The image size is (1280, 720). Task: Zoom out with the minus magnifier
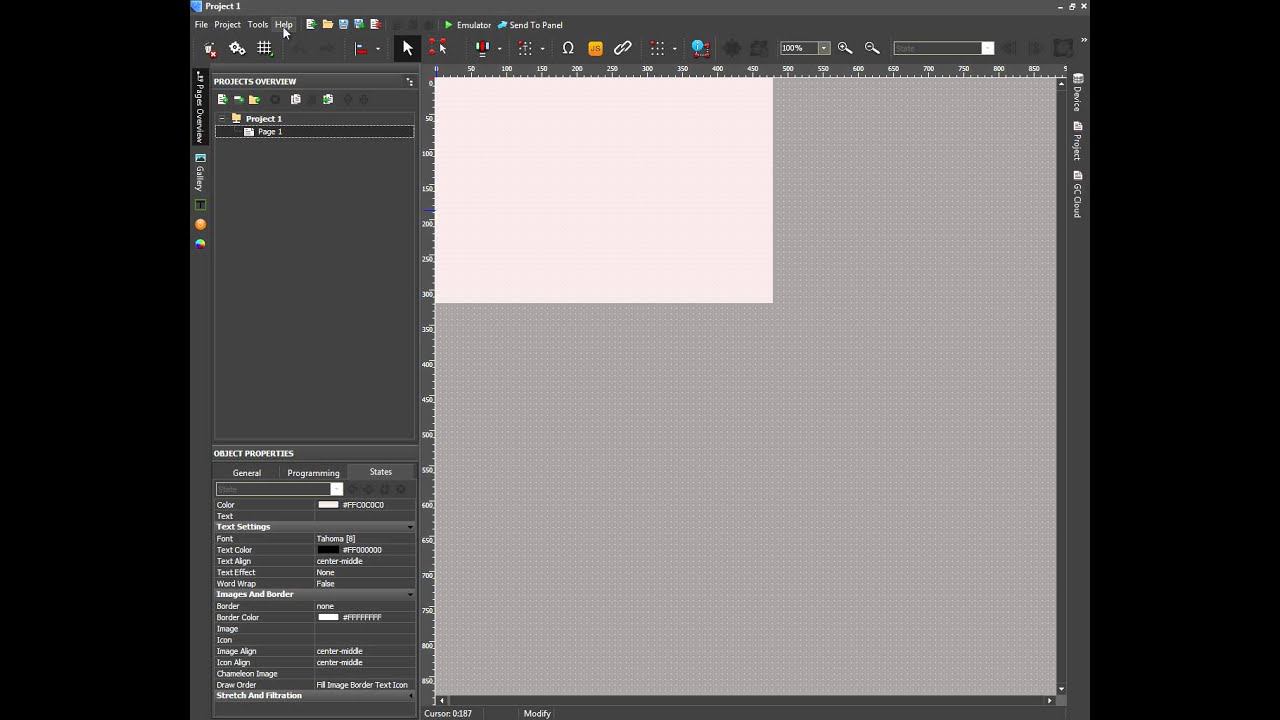872,48
